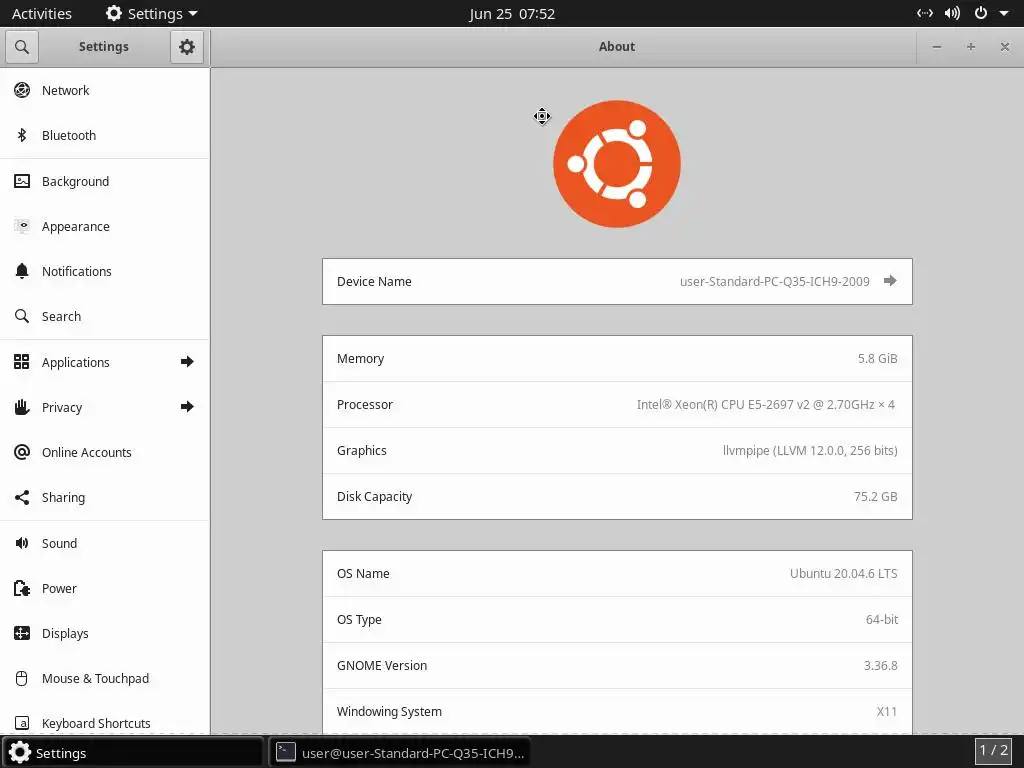1024x768 pixels.
Task: Click the Applications grid icon
Action: (22, 362)
